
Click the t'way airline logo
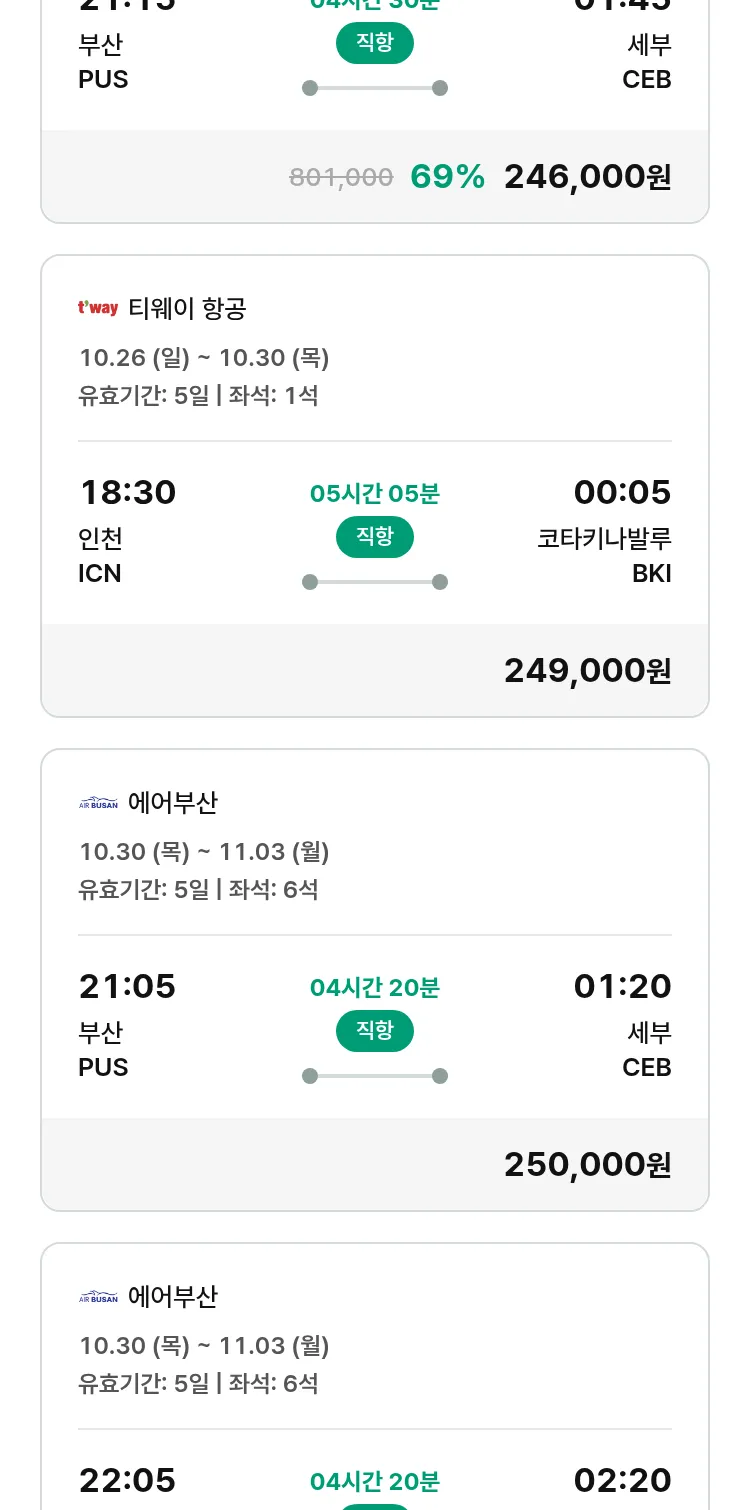point(98,308)
